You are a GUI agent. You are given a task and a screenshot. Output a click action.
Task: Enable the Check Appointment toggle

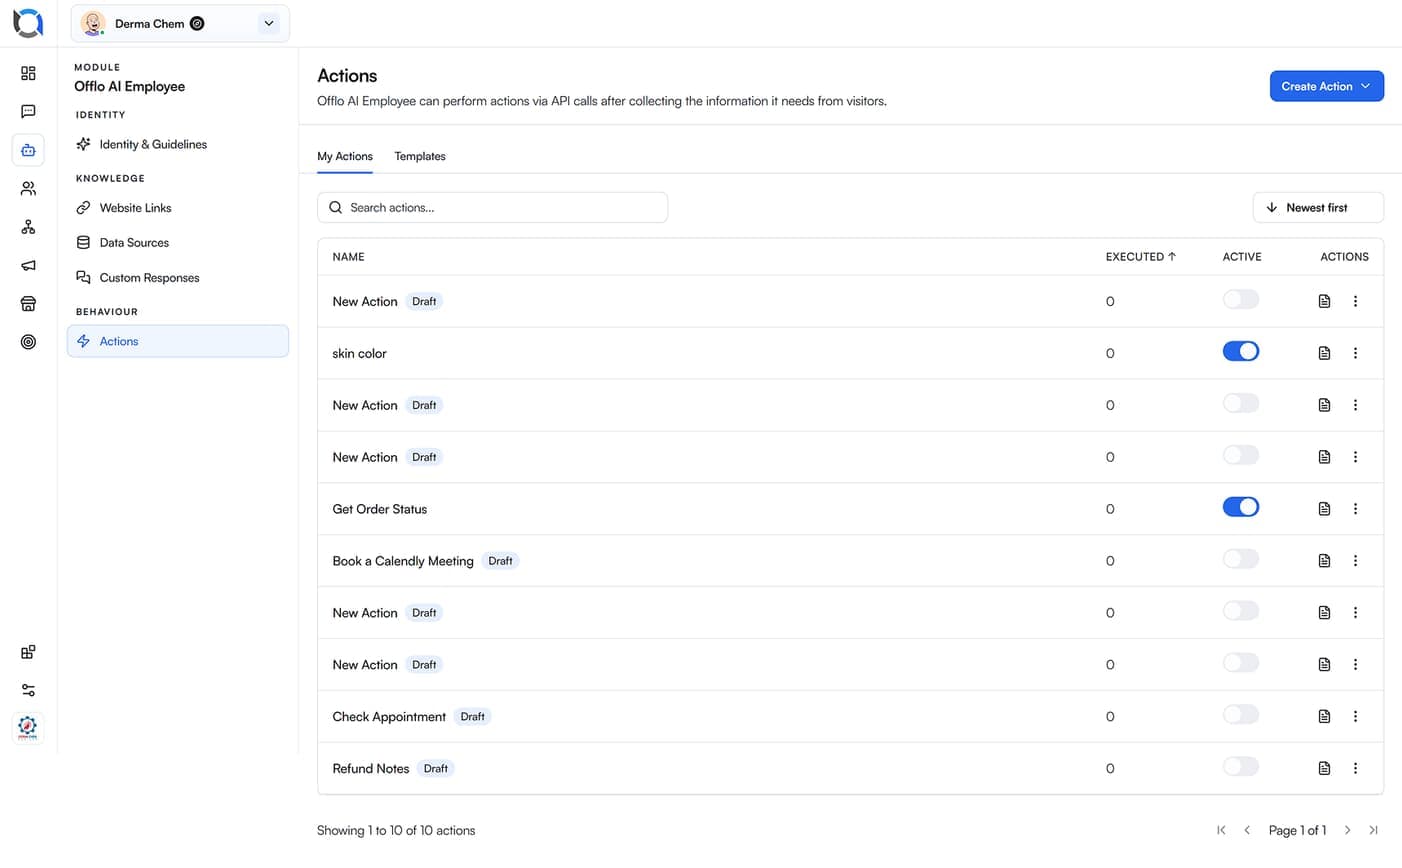coord(1241,715)
